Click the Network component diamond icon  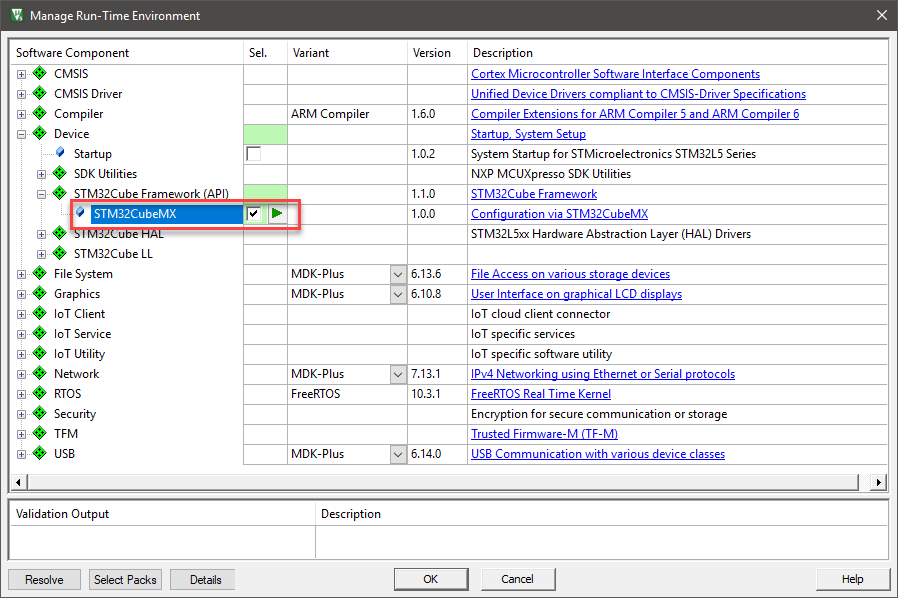[x=40, y=373]
